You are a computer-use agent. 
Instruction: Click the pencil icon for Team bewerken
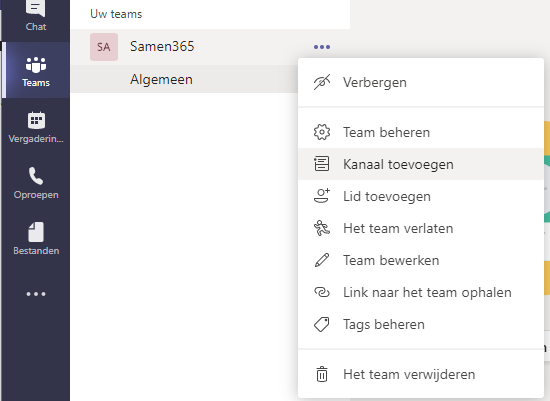pyautogui.click(x=322, y=260)
